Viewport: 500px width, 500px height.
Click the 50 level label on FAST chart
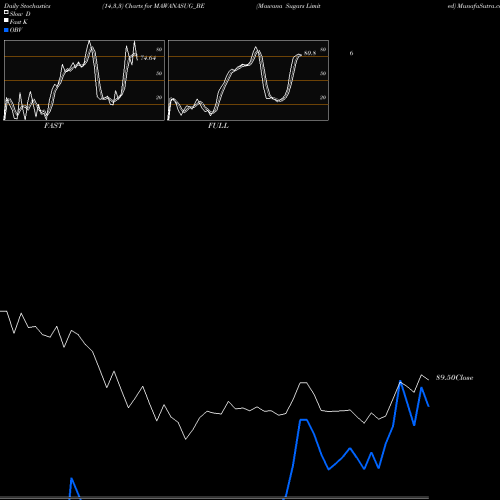pyautogui.click(x=159, y=73)
